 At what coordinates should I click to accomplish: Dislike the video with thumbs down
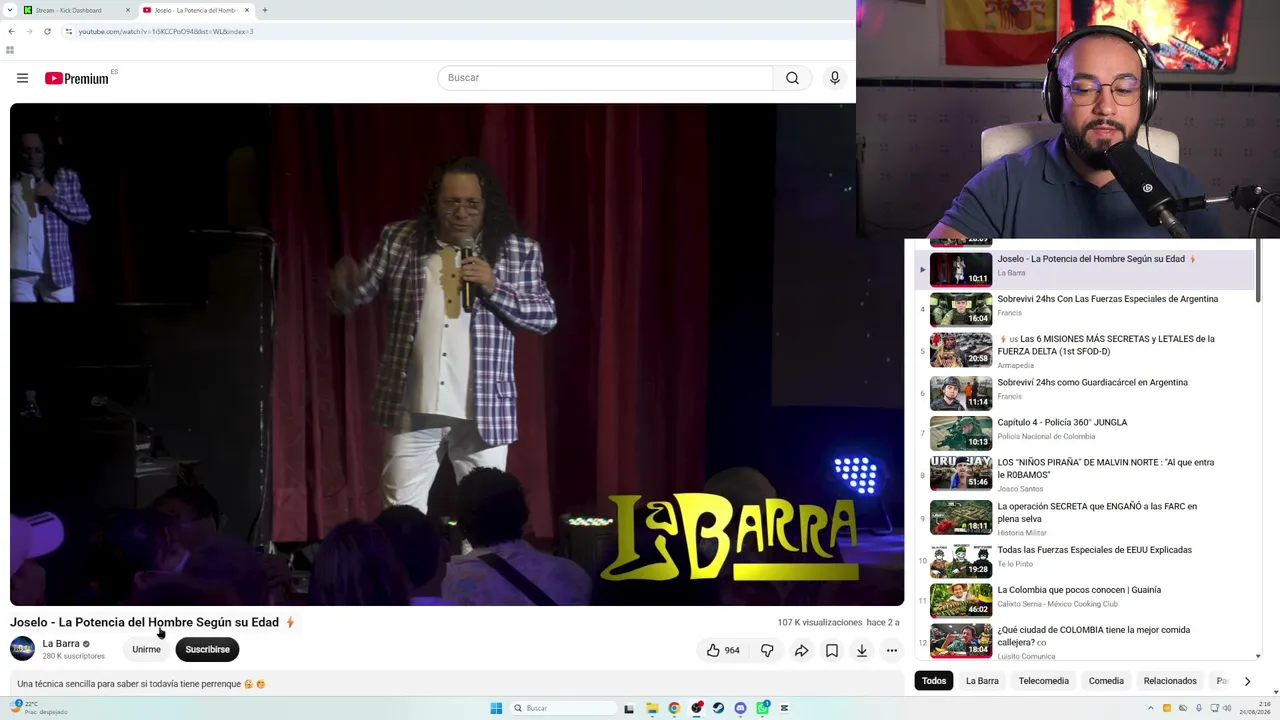pos(767,650)
